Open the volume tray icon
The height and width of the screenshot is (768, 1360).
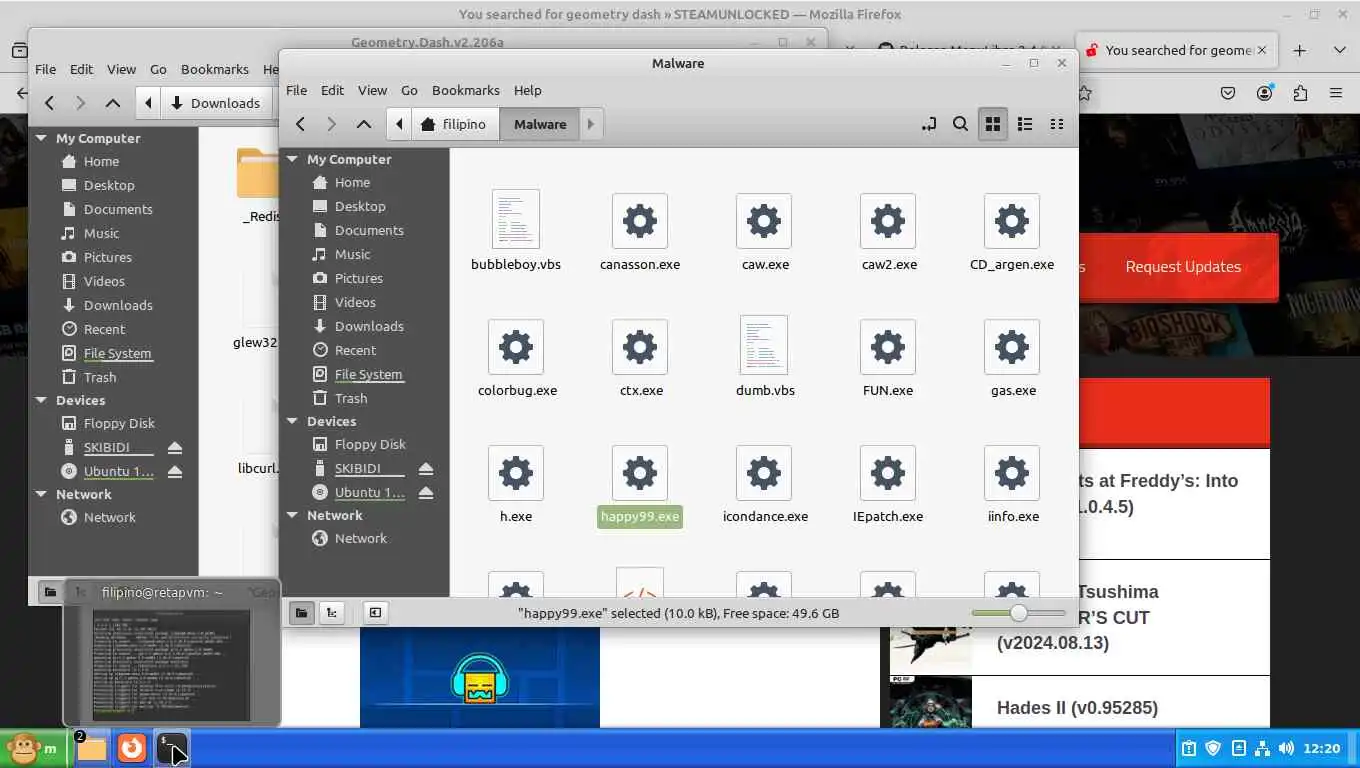[x=1286, y=748]
